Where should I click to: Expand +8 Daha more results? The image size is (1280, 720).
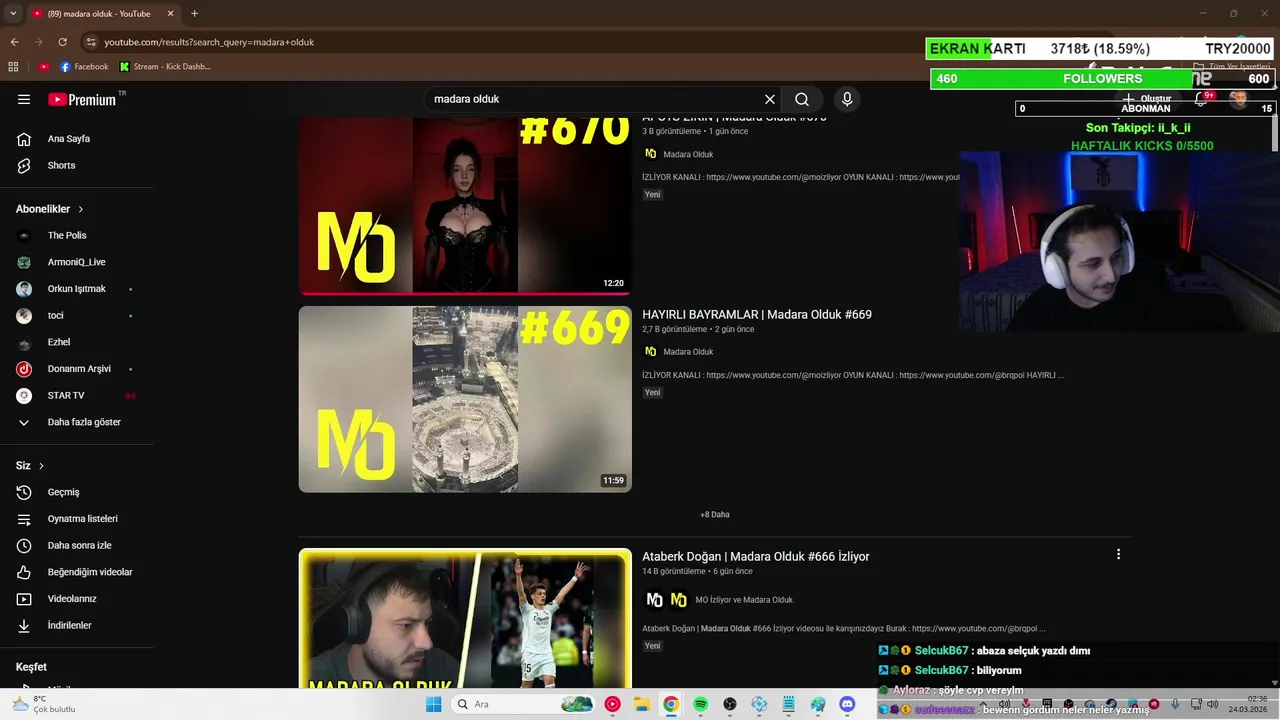[x=715, y=514]
